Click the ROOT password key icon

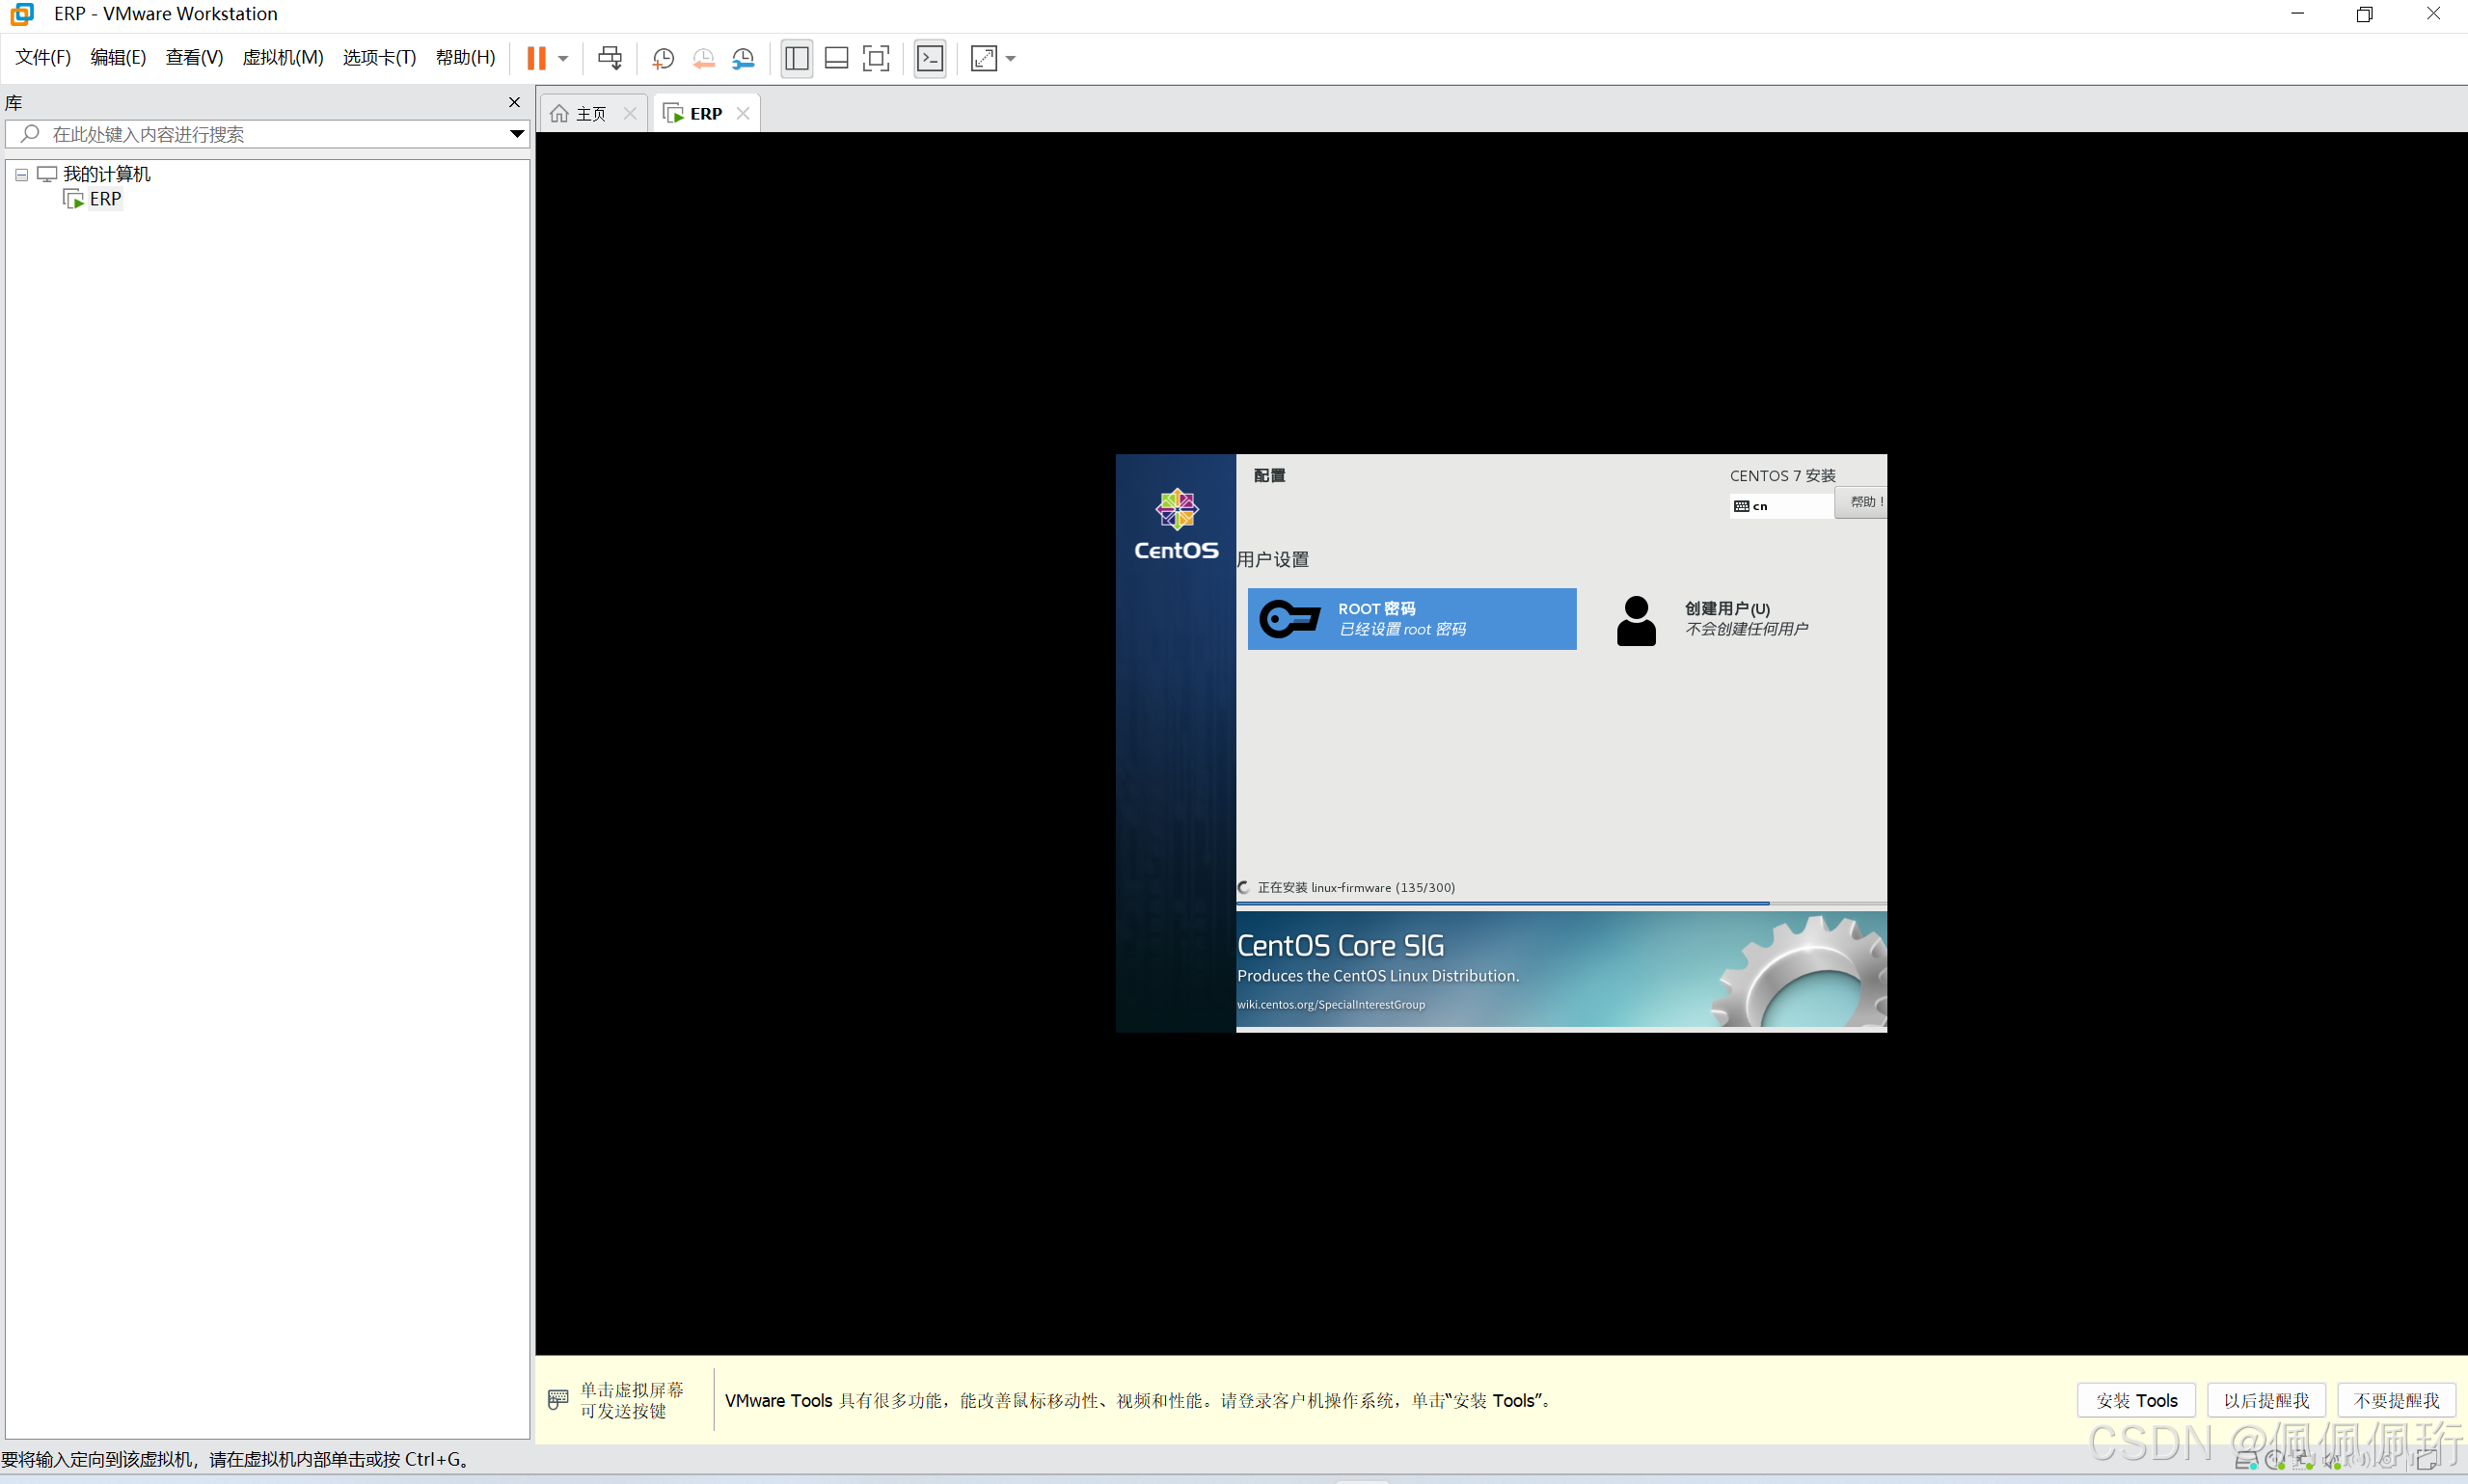[1289, 619]
